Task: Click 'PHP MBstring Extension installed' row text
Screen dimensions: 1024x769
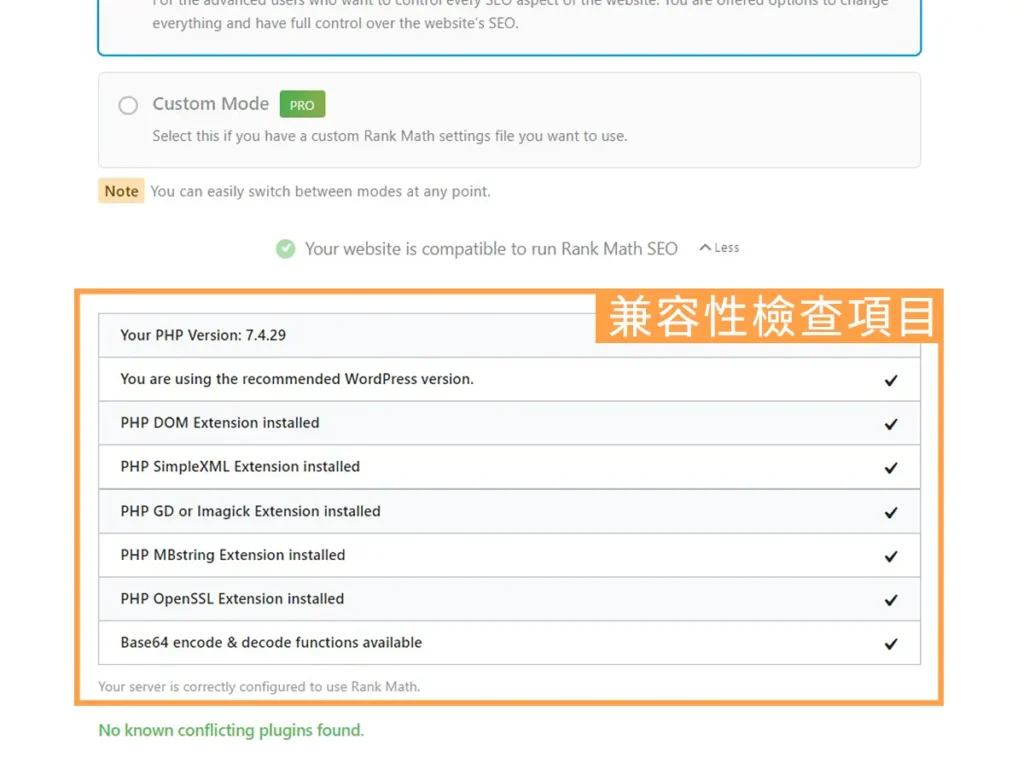Action: click(233, 554)
